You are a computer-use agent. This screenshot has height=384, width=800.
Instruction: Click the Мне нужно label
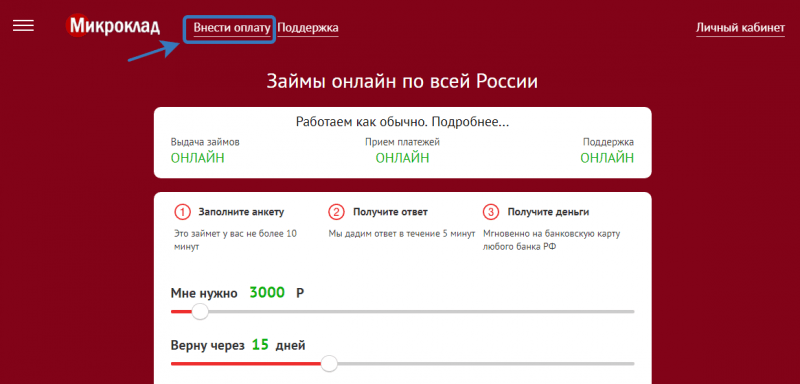click(x=204, y=294)
